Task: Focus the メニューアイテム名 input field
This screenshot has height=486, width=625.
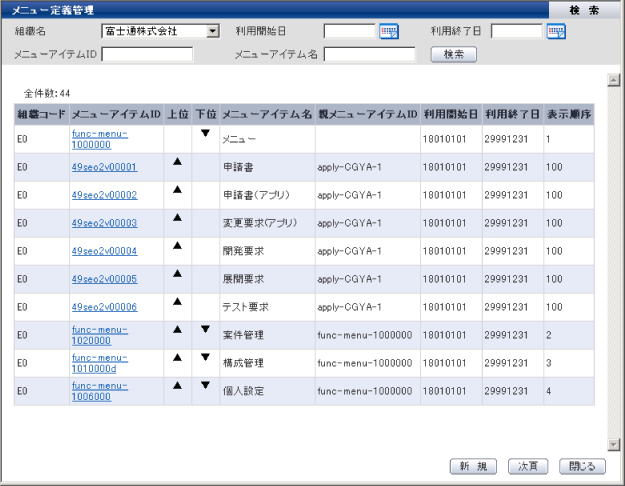Action: click(369, 55)
